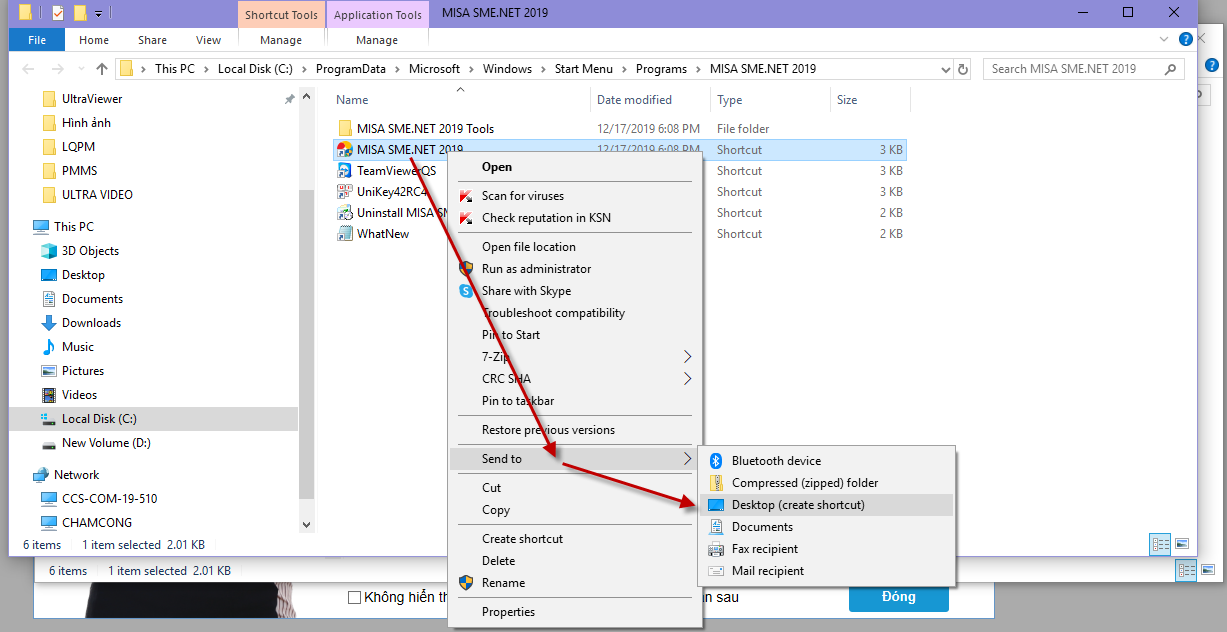This screenshot has height=632, width=1227.
Task: Click the Help question mark icon
Action: [x=1185, y=40]
